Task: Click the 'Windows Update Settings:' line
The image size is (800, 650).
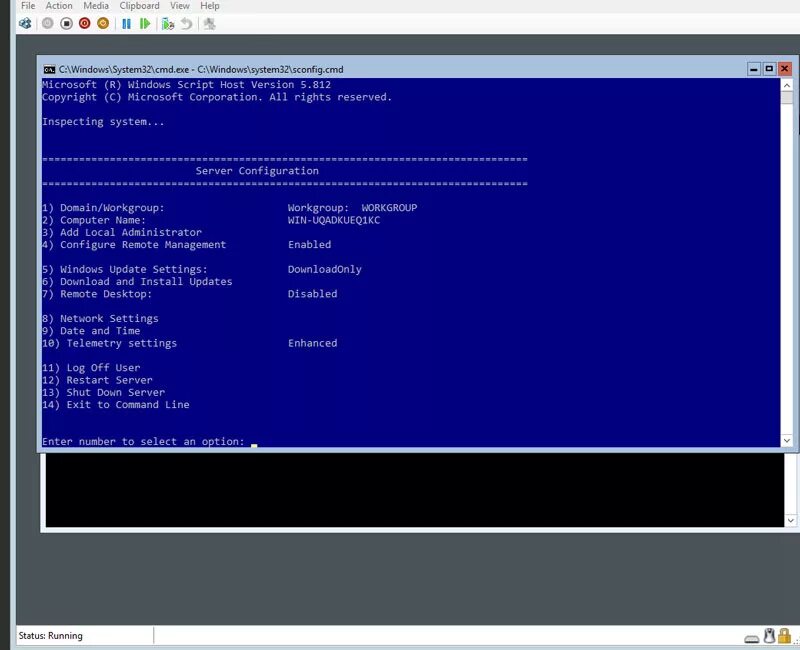Action: (x=125, y=269)
